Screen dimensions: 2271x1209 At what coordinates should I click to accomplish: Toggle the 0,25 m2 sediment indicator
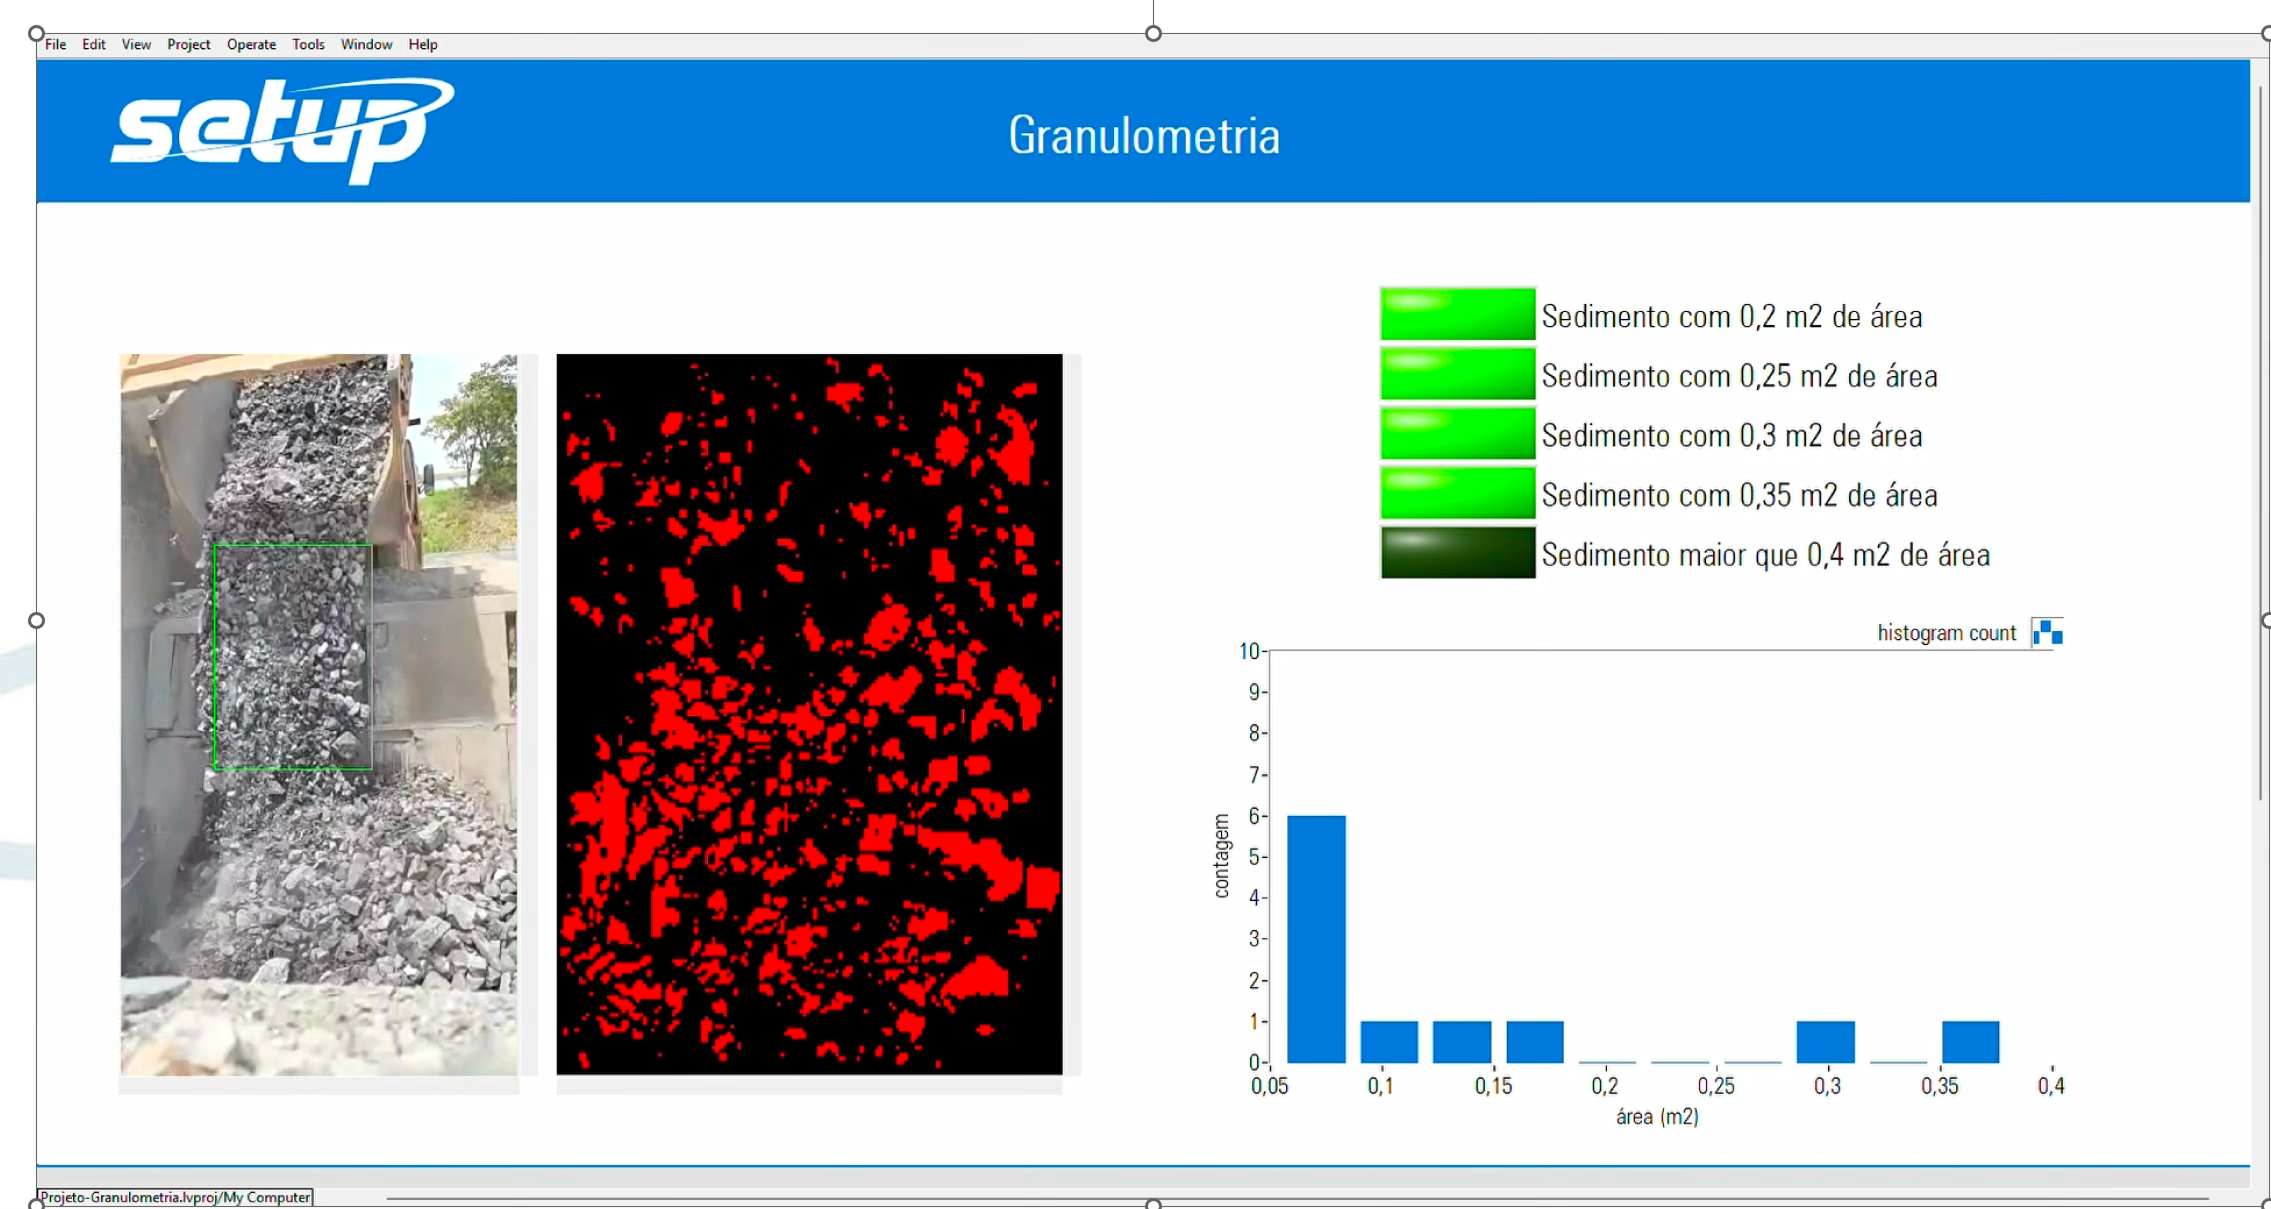pyautogui.click(x=1457, y=375)
